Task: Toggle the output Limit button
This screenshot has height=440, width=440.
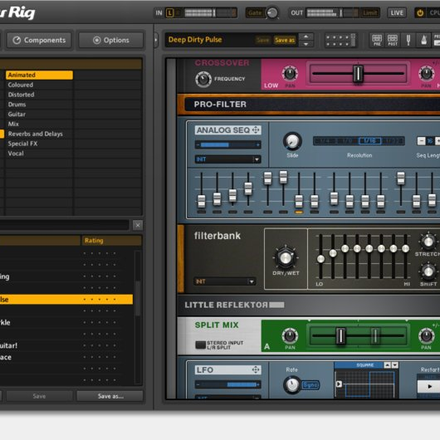Action: pyautogui.click(x=370, y=13)
